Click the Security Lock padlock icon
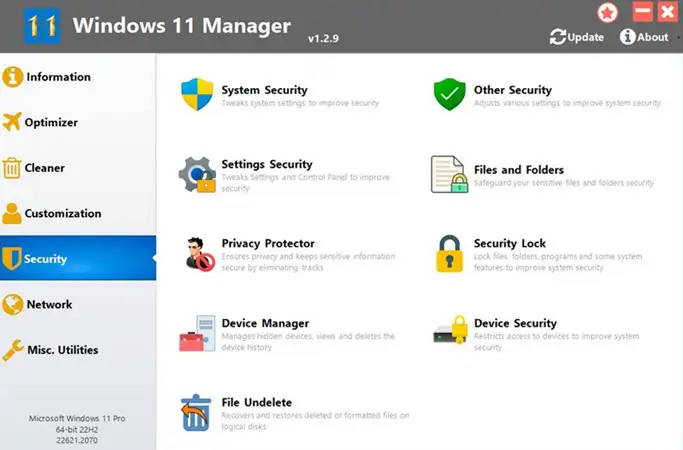 450,254
